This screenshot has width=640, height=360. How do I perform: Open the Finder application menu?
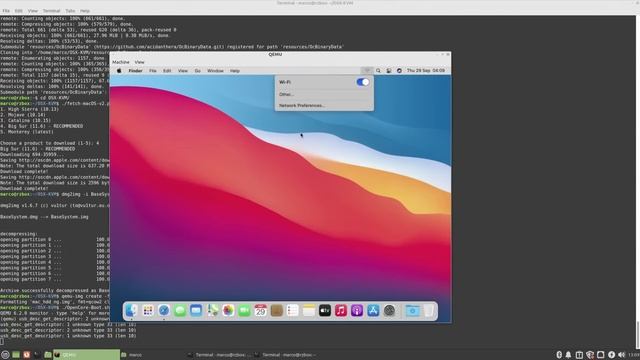coord(136,71)
